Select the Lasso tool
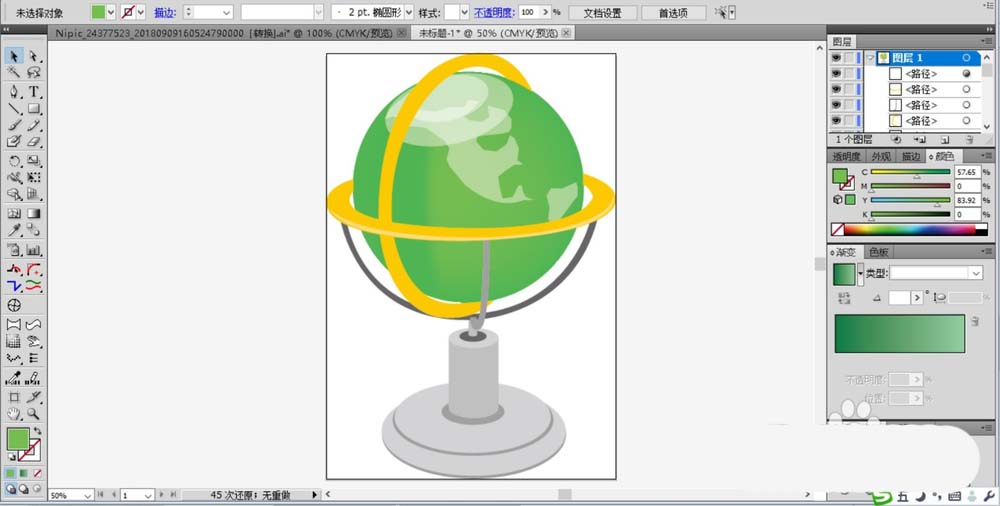The image size is (1000, 506). pyautogui.click(x=33, y=73)
